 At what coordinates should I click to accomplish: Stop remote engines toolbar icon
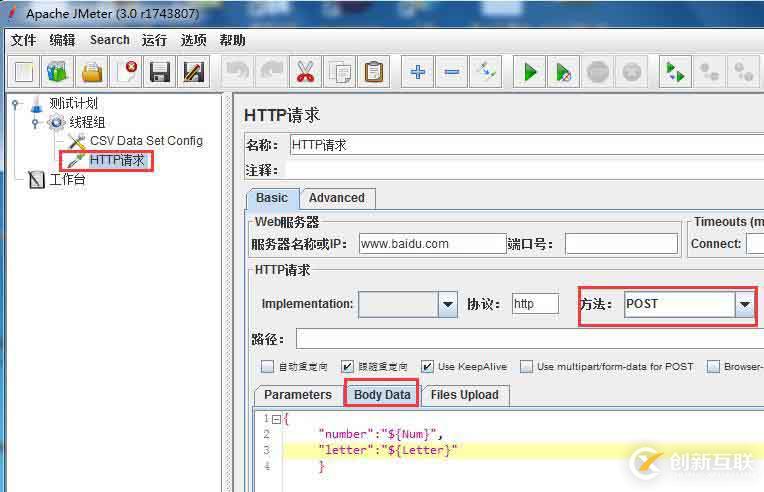(x=709, y=72)
